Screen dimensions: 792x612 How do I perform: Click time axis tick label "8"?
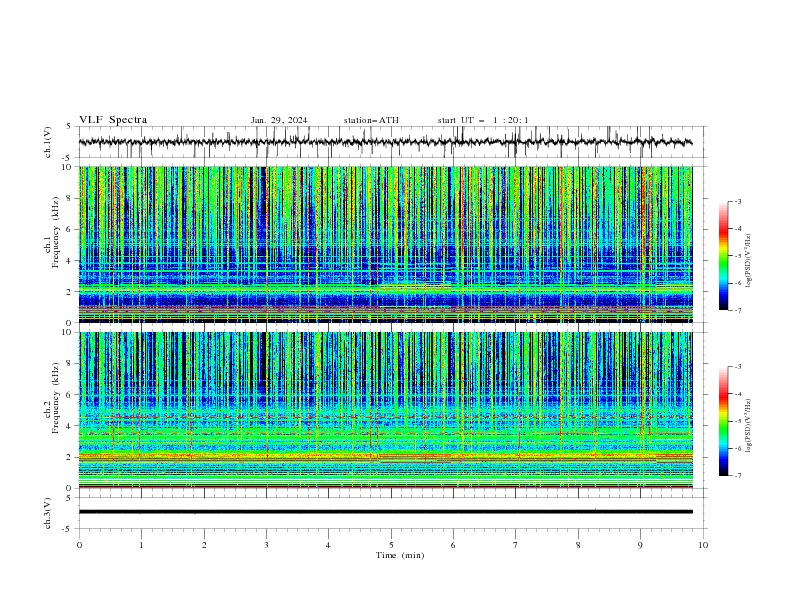pyautogui.click(x=578, y=545)
